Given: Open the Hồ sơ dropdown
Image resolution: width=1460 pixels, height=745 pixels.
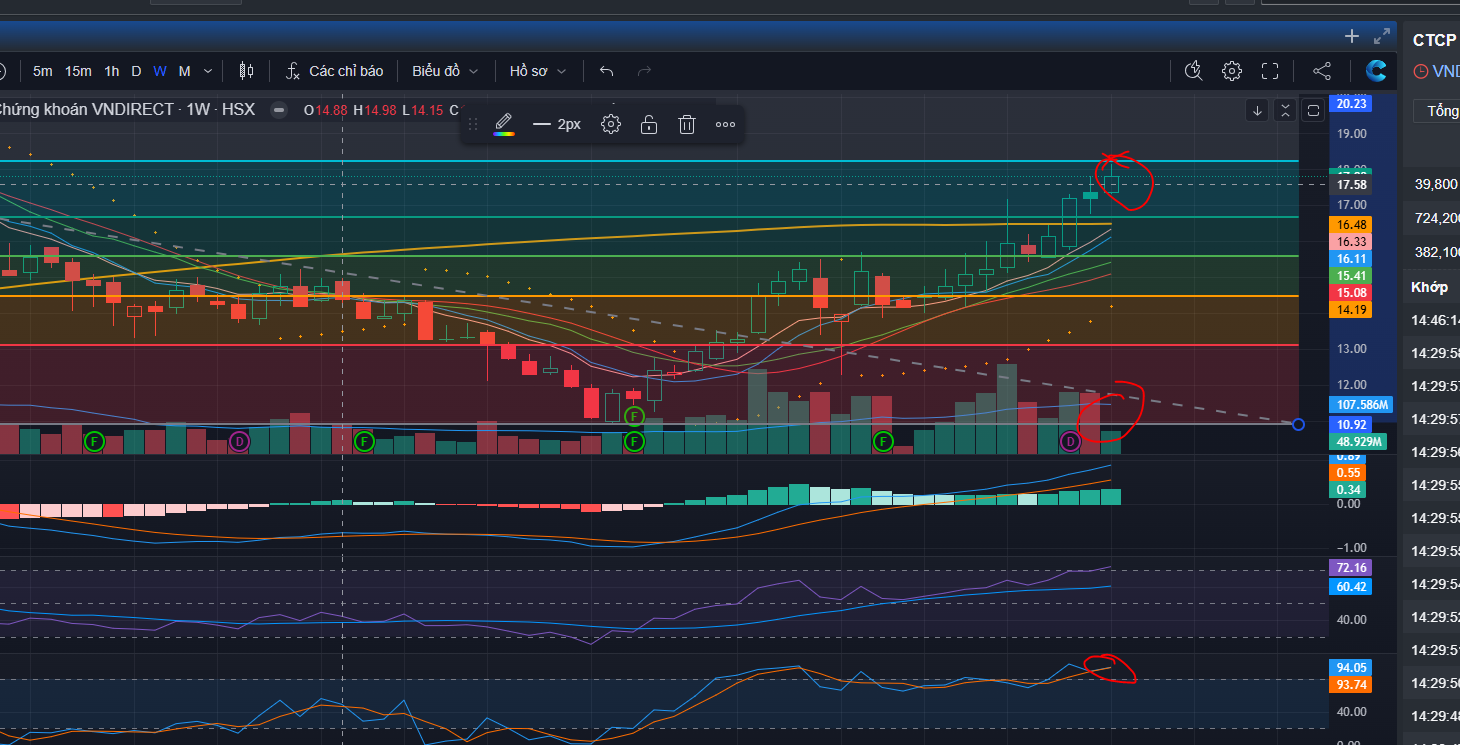Looking at the screenshot, I should (538, 71).
